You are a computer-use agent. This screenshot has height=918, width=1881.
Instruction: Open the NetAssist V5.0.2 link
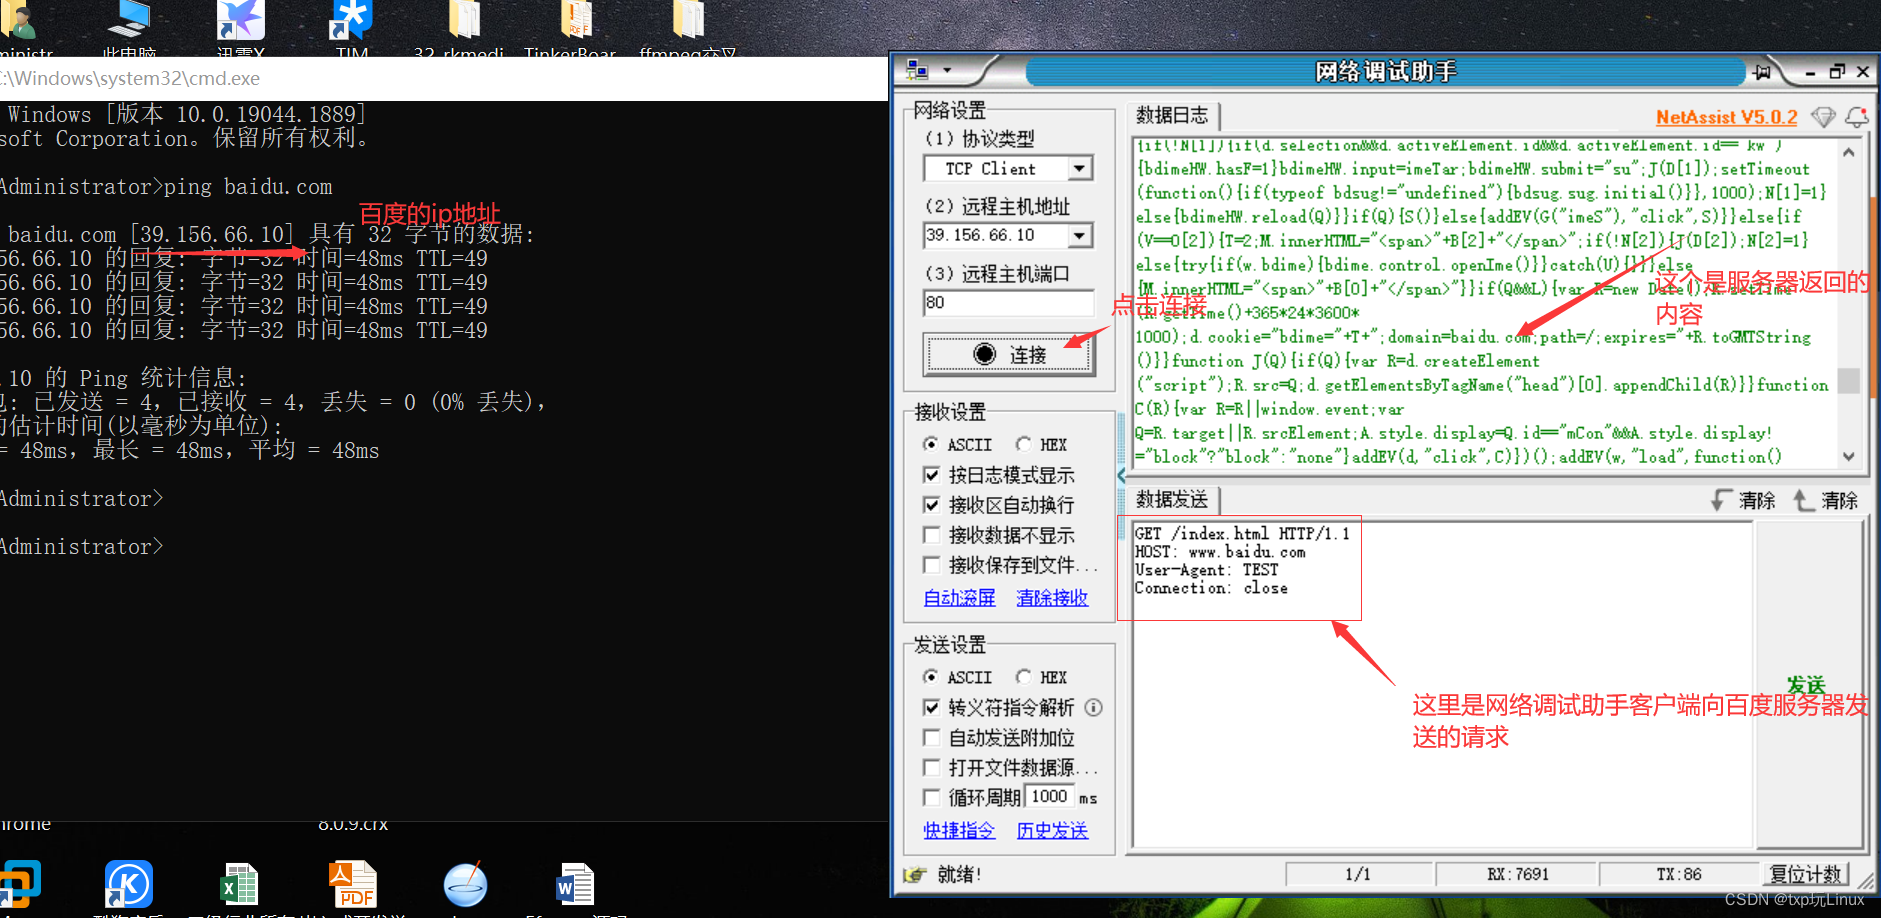click(1726, 117)
